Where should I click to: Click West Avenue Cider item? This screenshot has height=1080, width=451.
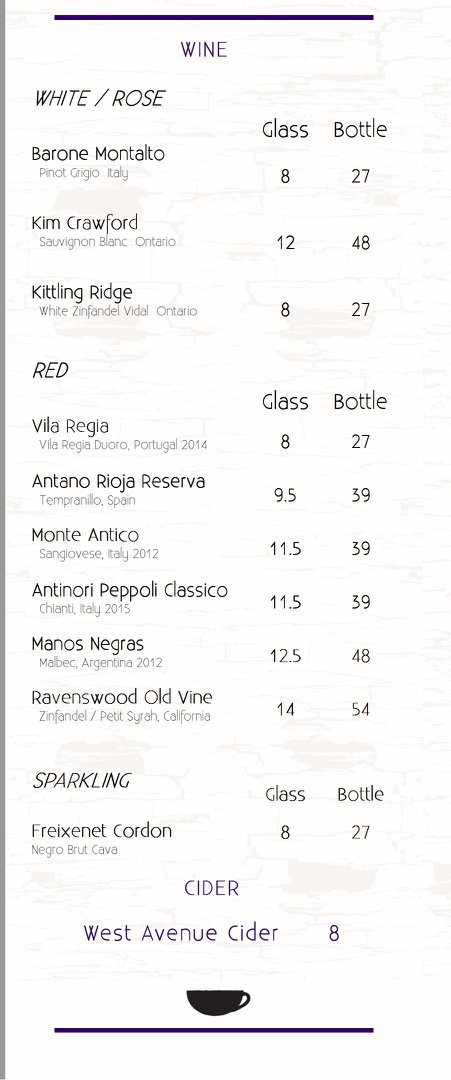(x=180, y=933)
